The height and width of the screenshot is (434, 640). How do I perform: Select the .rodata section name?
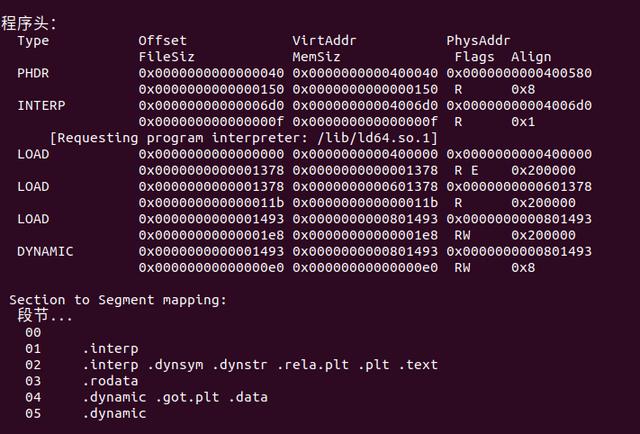[x=112, y=381]
